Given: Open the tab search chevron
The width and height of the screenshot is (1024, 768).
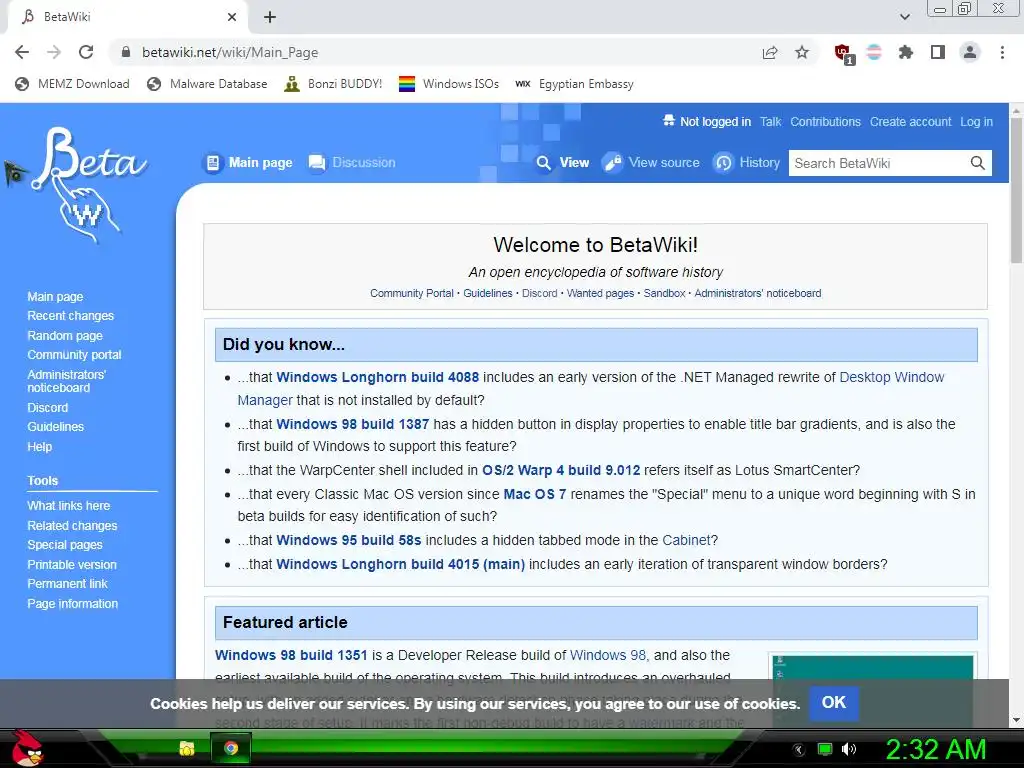Looking at the screenshot, I should (x=905, y=17).
